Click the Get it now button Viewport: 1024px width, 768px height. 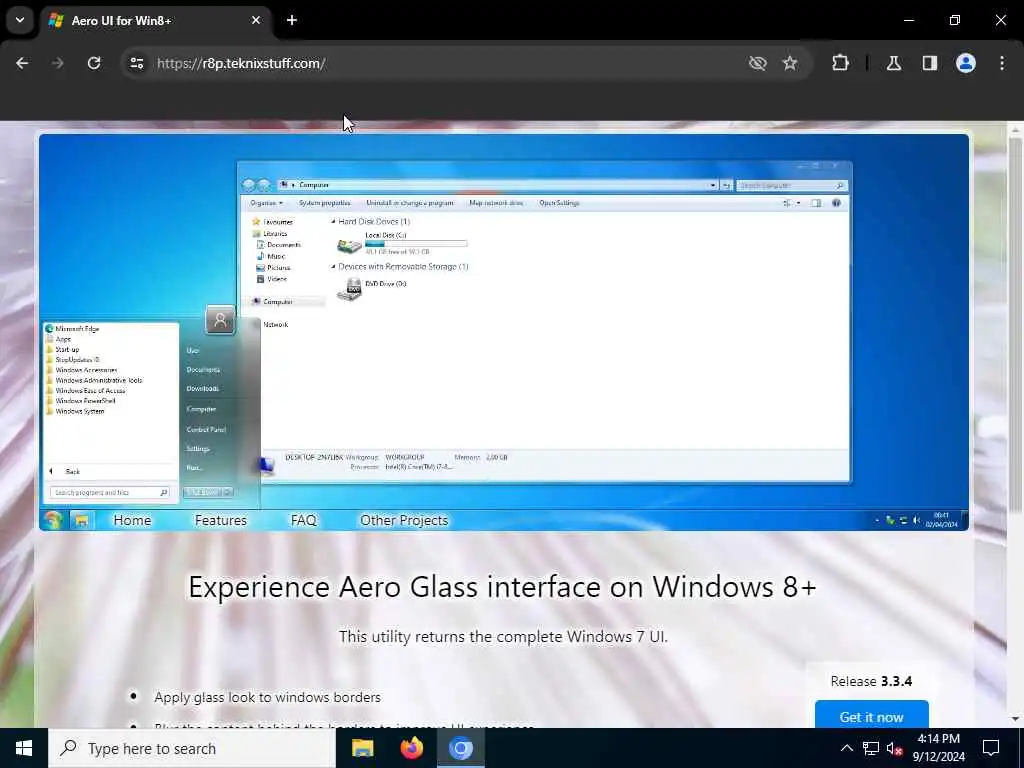click(x=871, y=716)
